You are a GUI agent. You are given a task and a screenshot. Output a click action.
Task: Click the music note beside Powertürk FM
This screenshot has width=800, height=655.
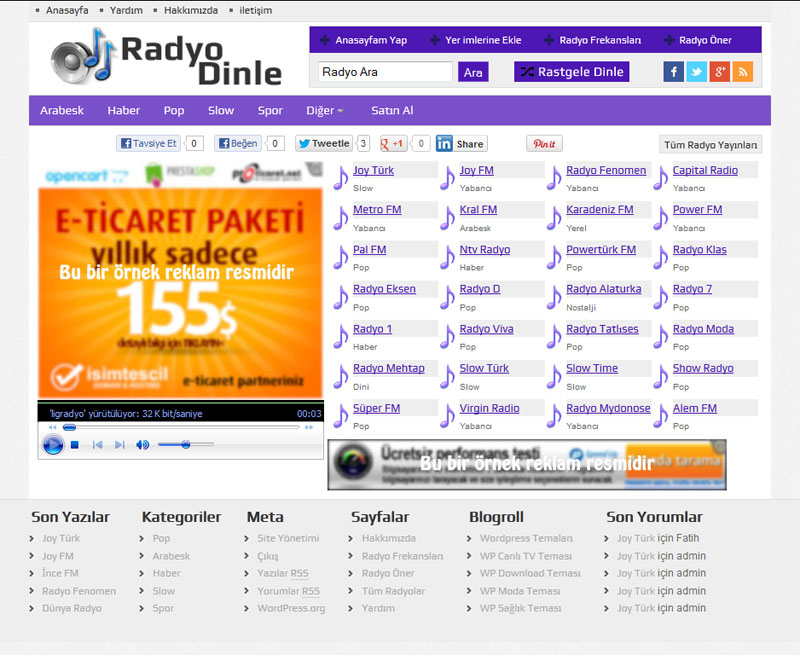click(554, 257)
